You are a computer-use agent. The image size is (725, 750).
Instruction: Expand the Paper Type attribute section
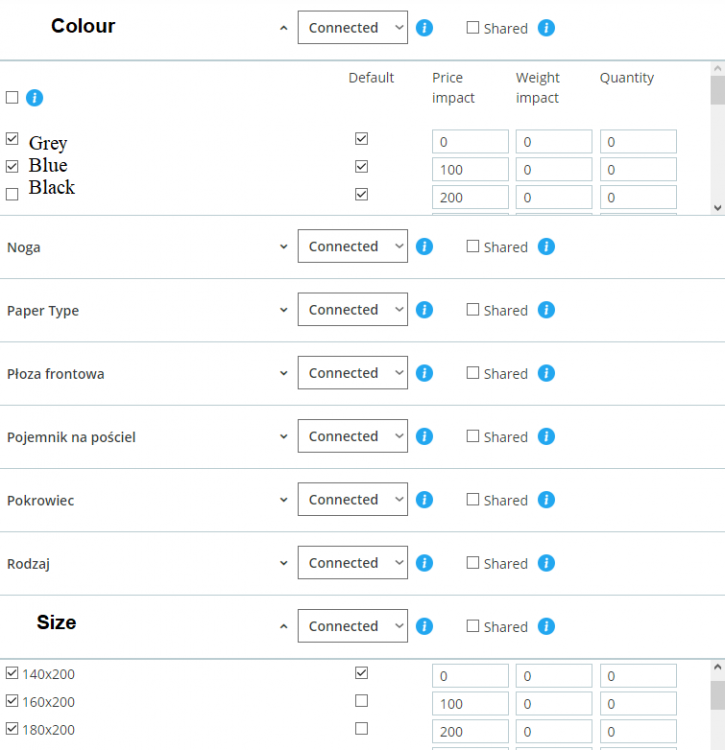pos(284,311)
